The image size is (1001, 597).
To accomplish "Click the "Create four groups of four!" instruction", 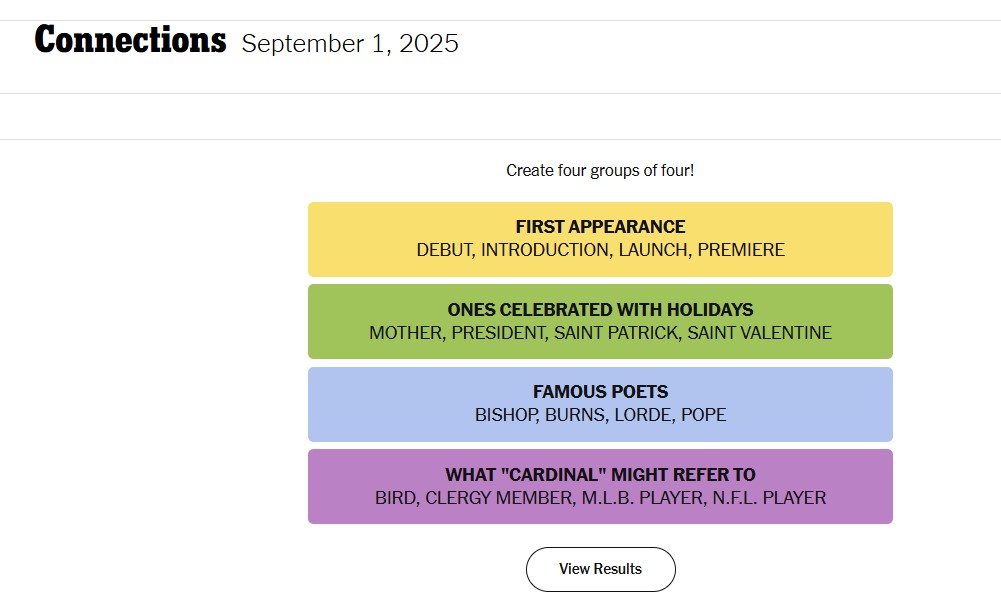I will (x=600, y=170).
